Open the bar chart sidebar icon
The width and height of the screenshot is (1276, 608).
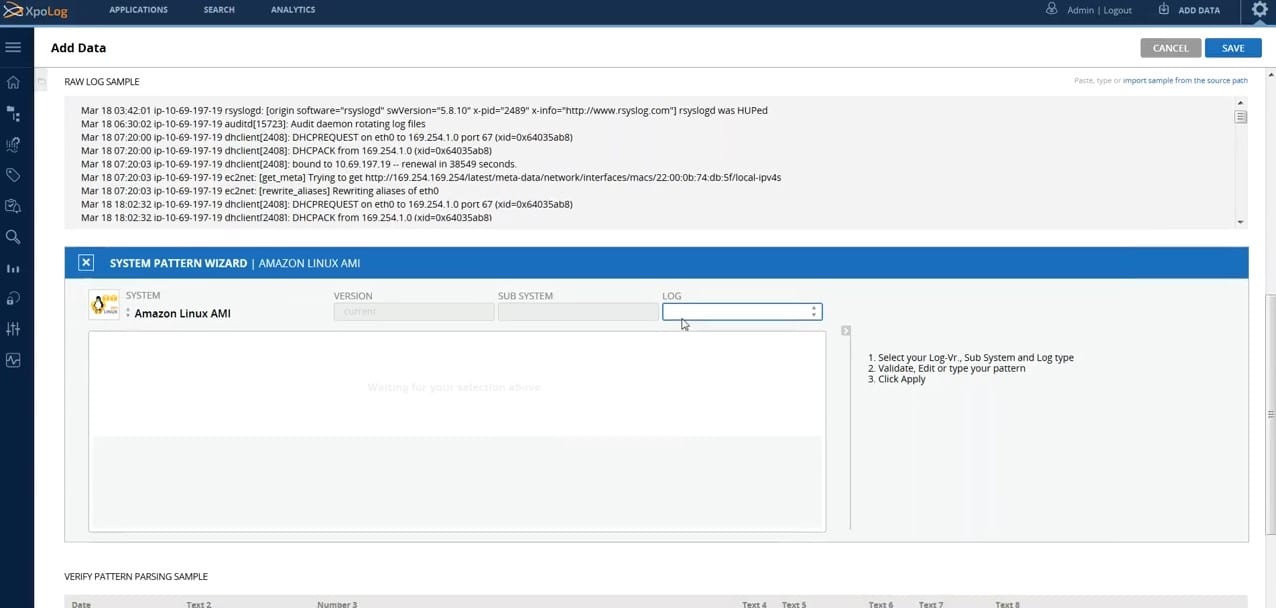13,268
